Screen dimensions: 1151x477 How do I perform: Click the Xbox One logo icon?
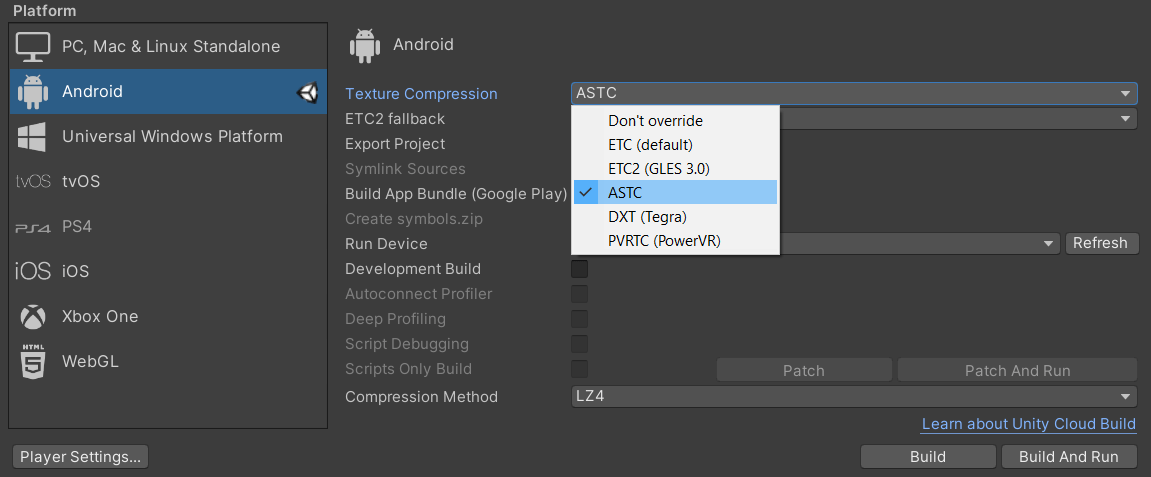pyautogui.click(x=33, y=316)
